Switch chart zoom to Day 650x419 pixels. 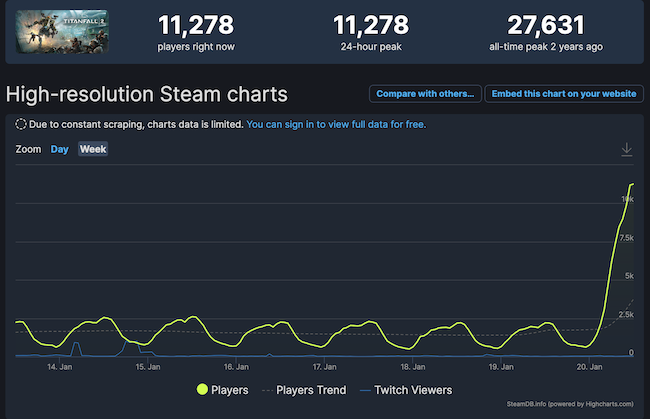pyautogui.click(x=60, y=149)
